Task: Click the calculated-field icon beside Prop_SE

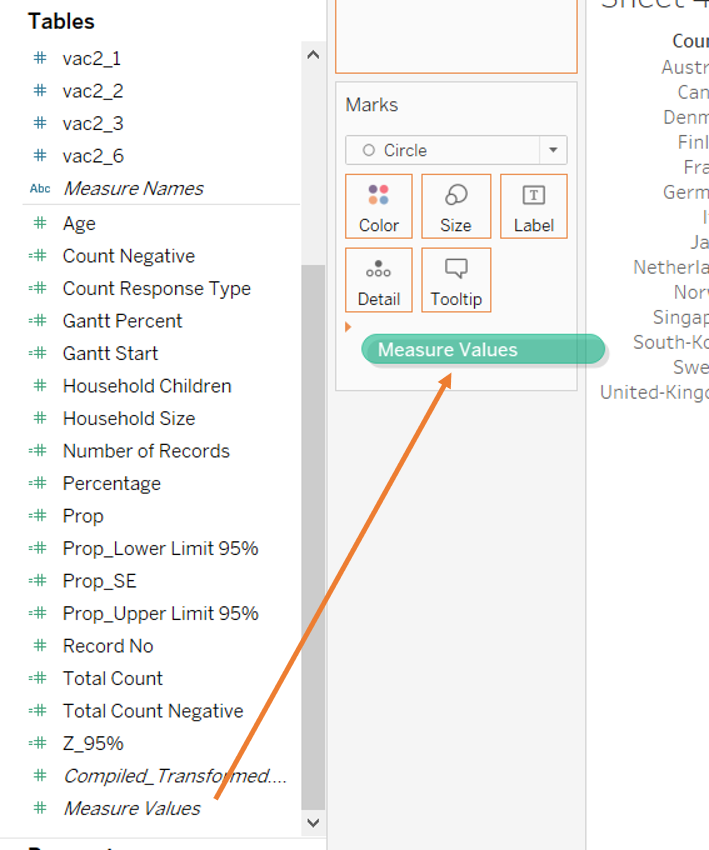Action: point(38,581)
